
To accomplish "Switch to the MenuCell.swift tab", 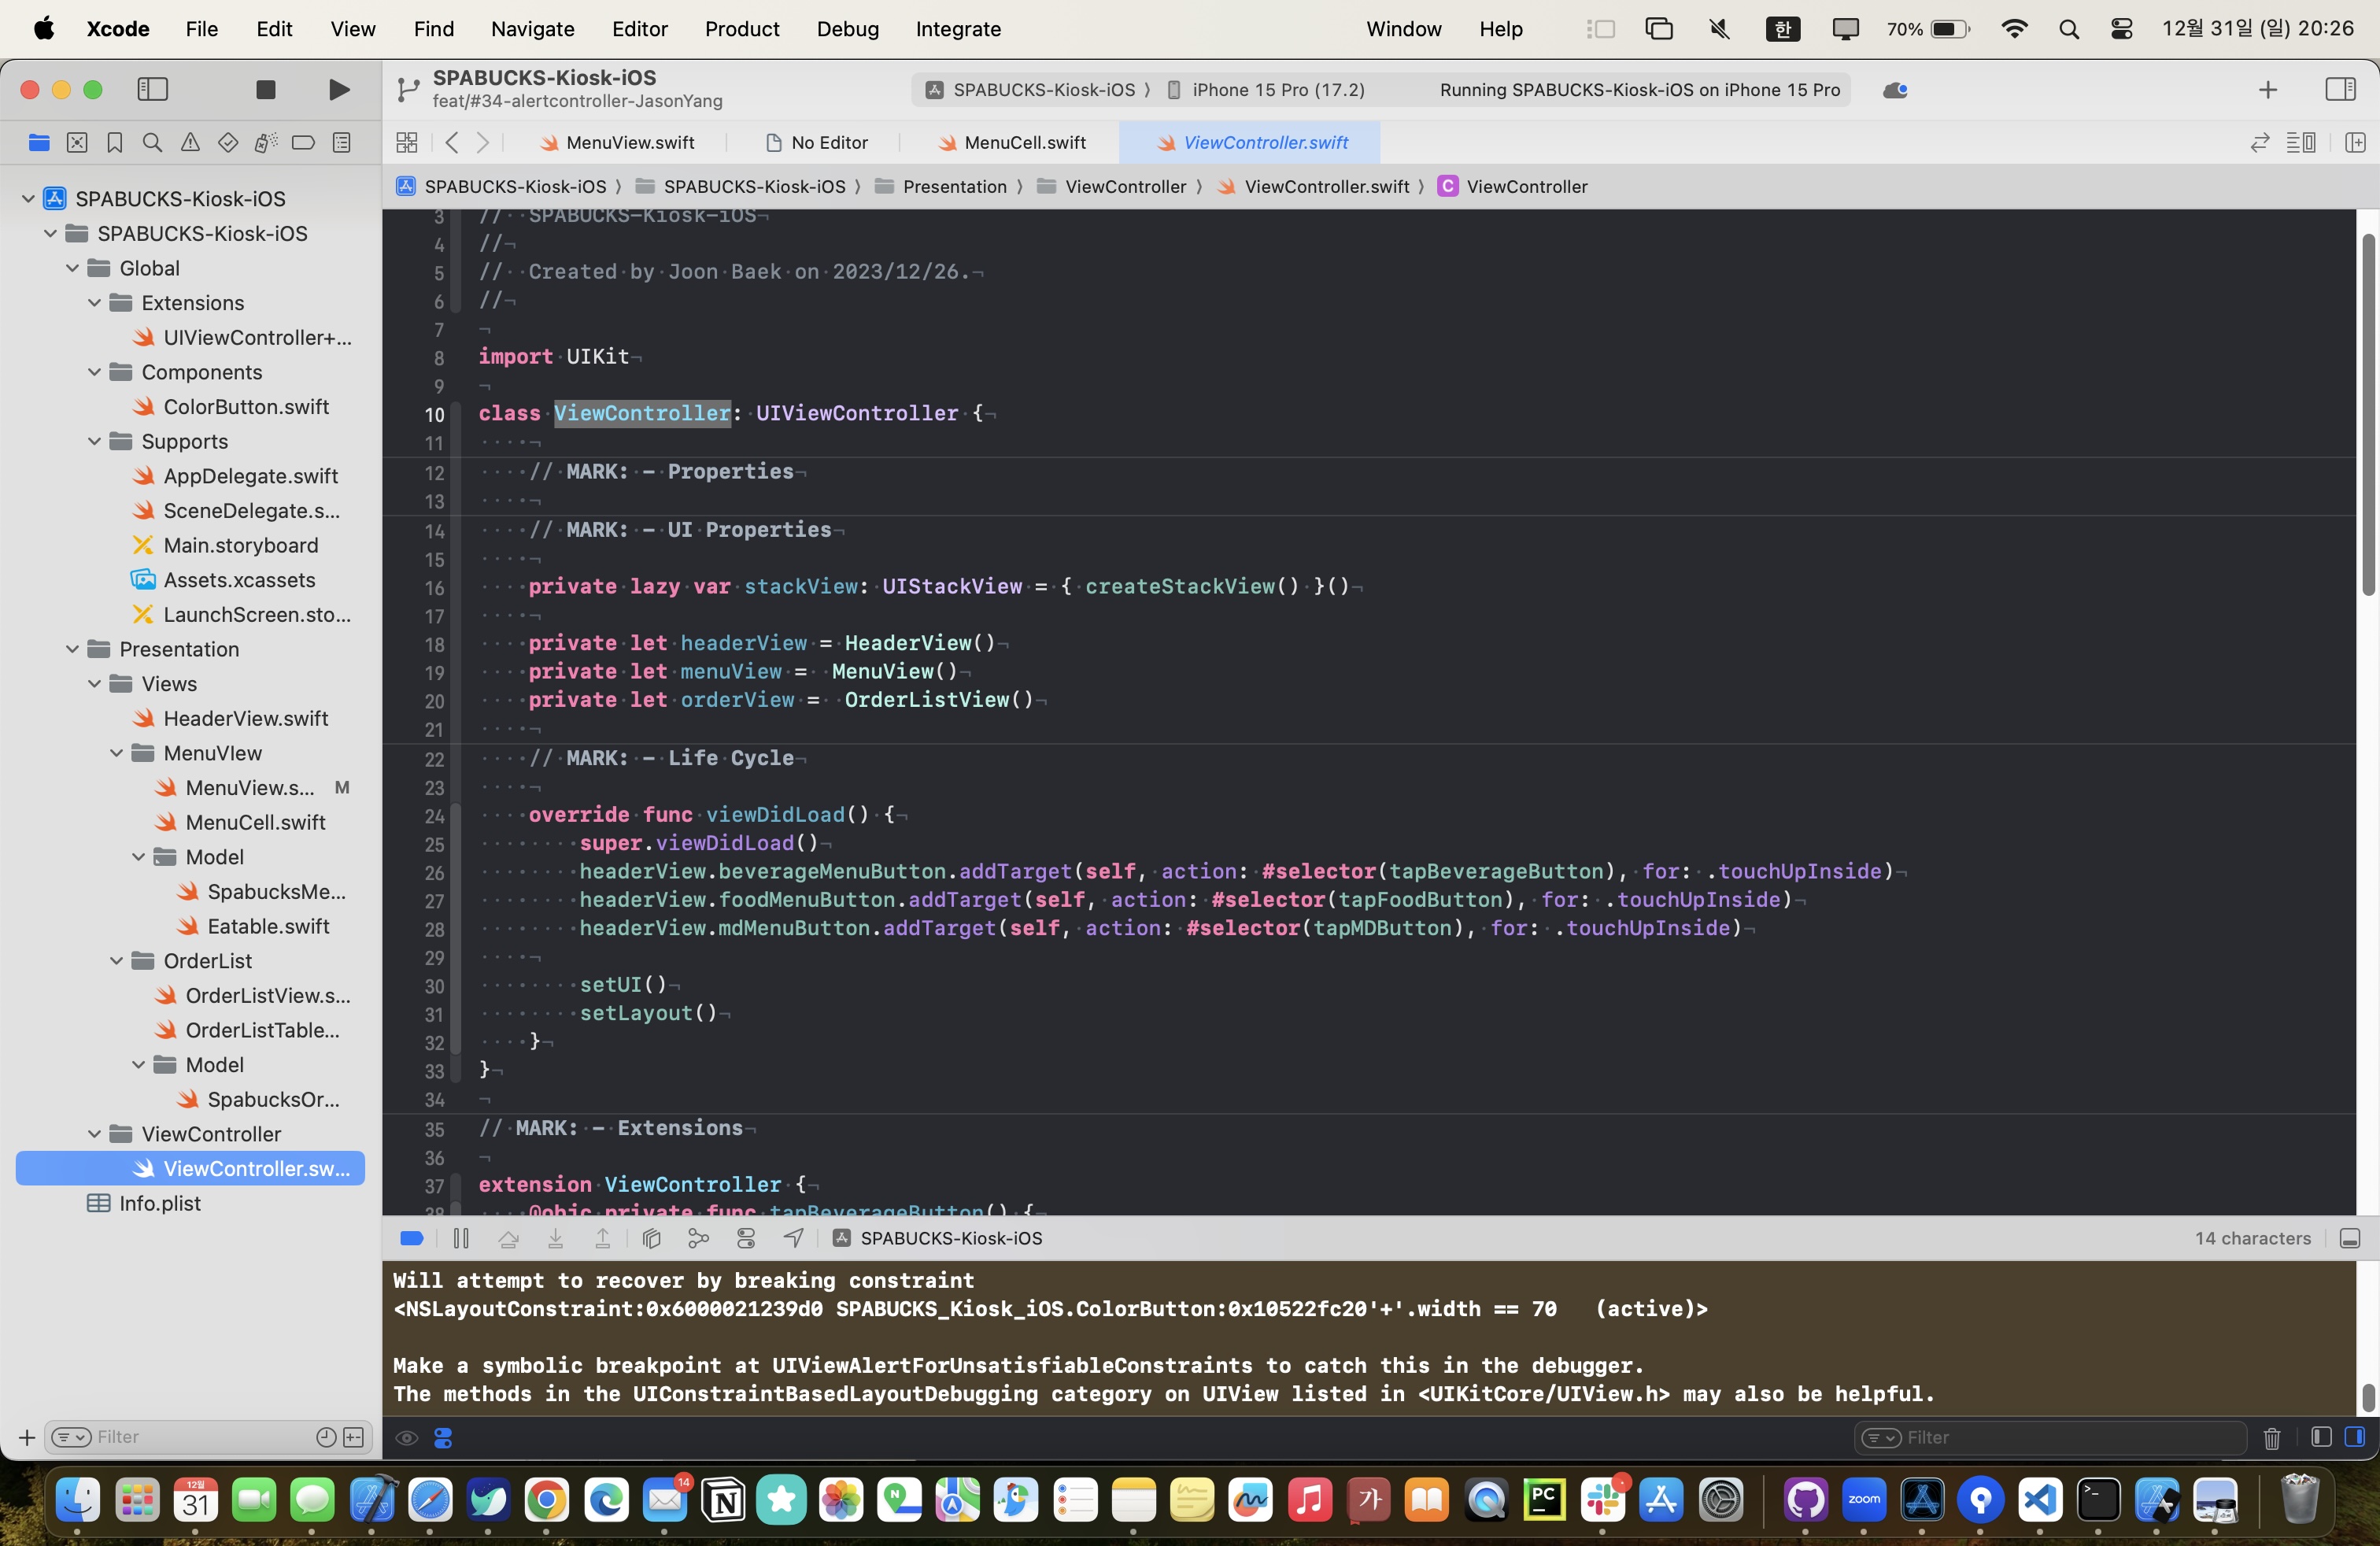I will [1023, 143].
